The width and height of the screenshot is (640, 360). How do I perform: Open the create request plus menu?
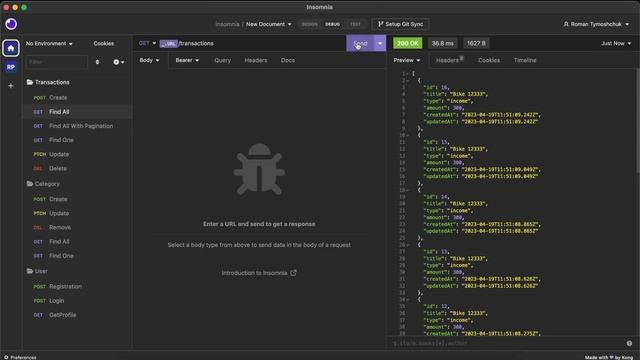(118, 62)
